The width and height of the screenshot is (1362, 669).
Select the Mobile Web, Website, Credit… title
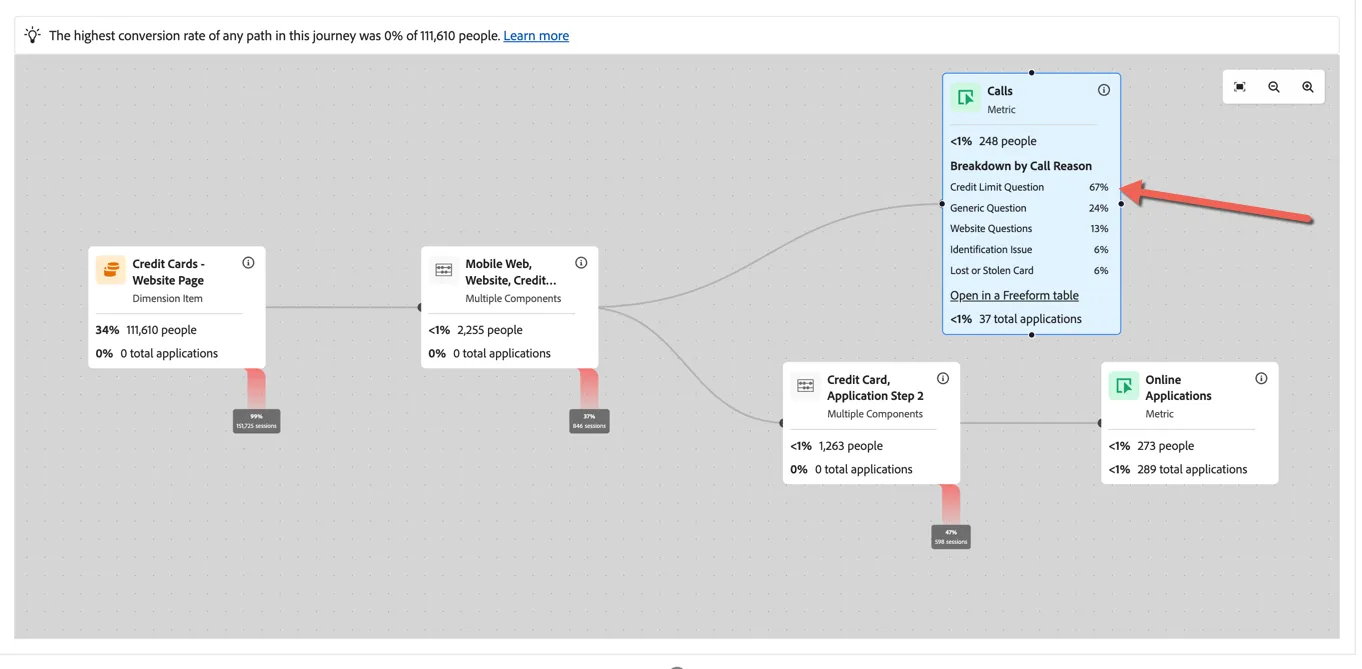click(510, 272)
